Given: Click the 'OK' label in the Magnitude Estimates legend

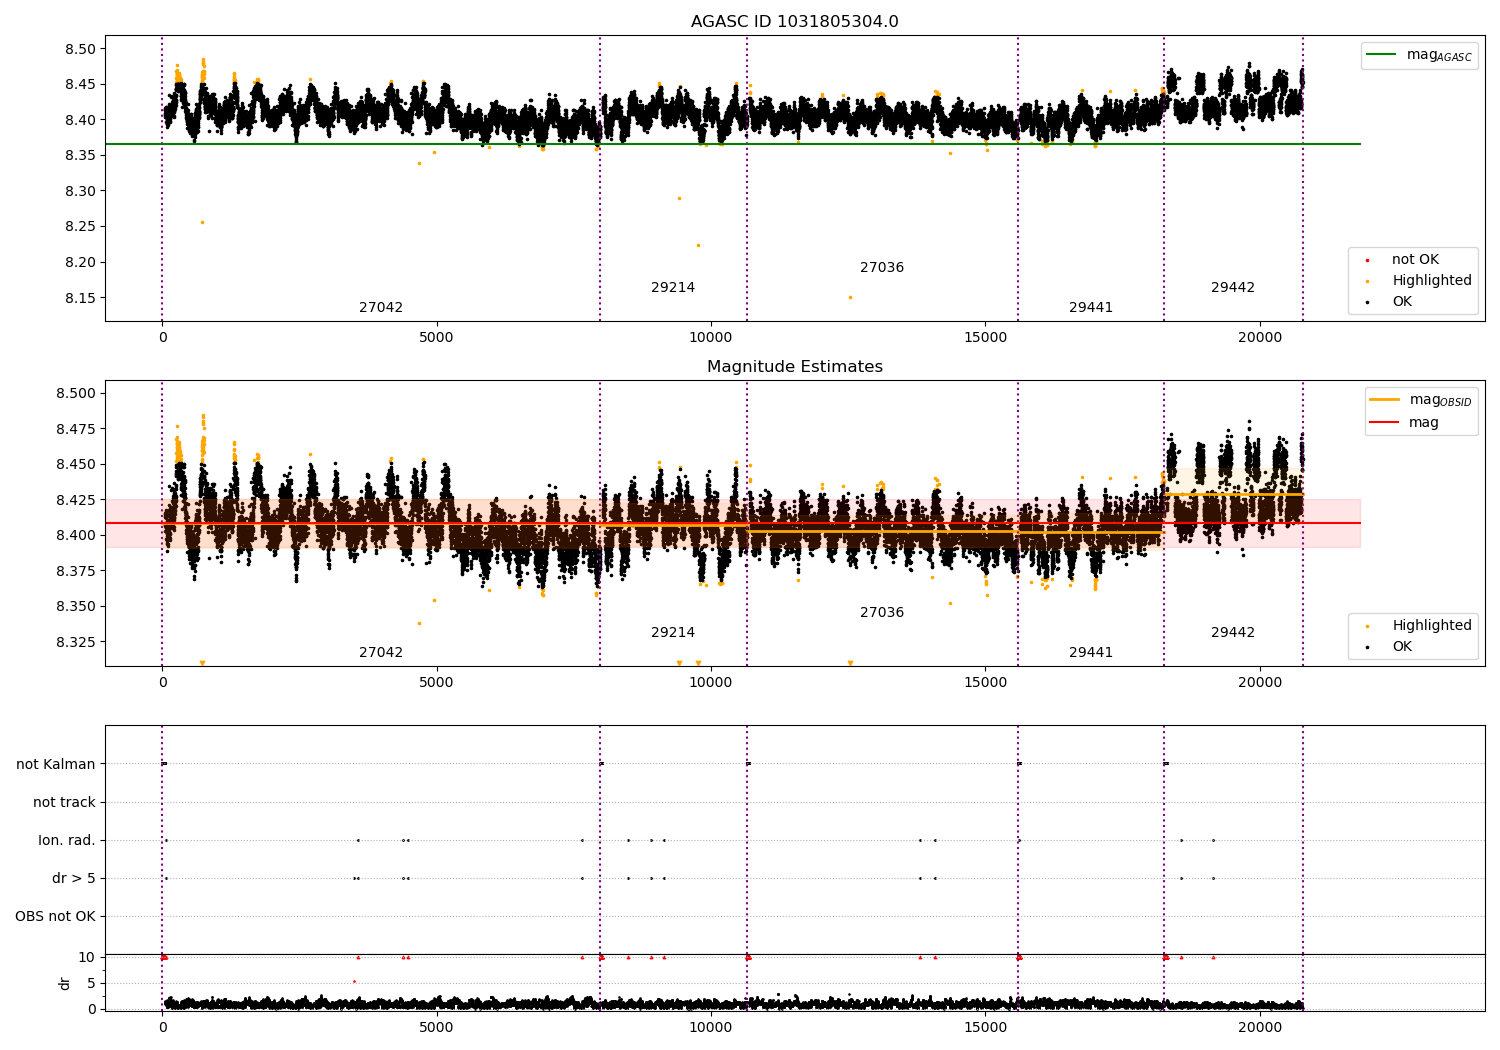Looking at the screenshot, I should [x=1402, y=647].
